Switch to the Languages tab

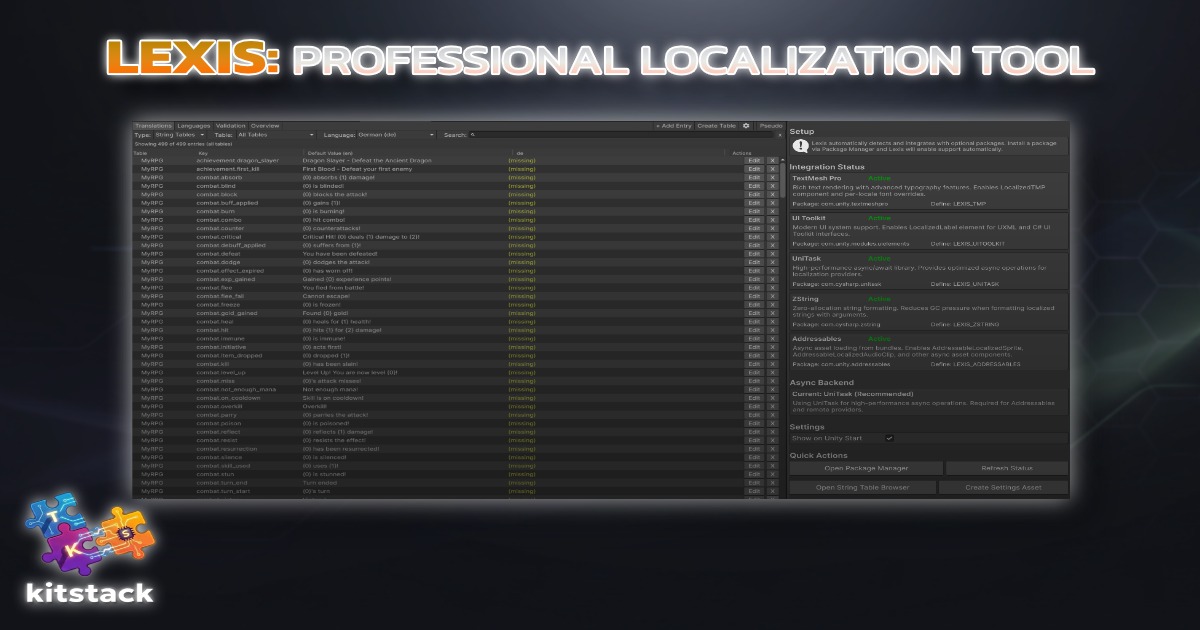pyautogui.click(x=194, y=126)
